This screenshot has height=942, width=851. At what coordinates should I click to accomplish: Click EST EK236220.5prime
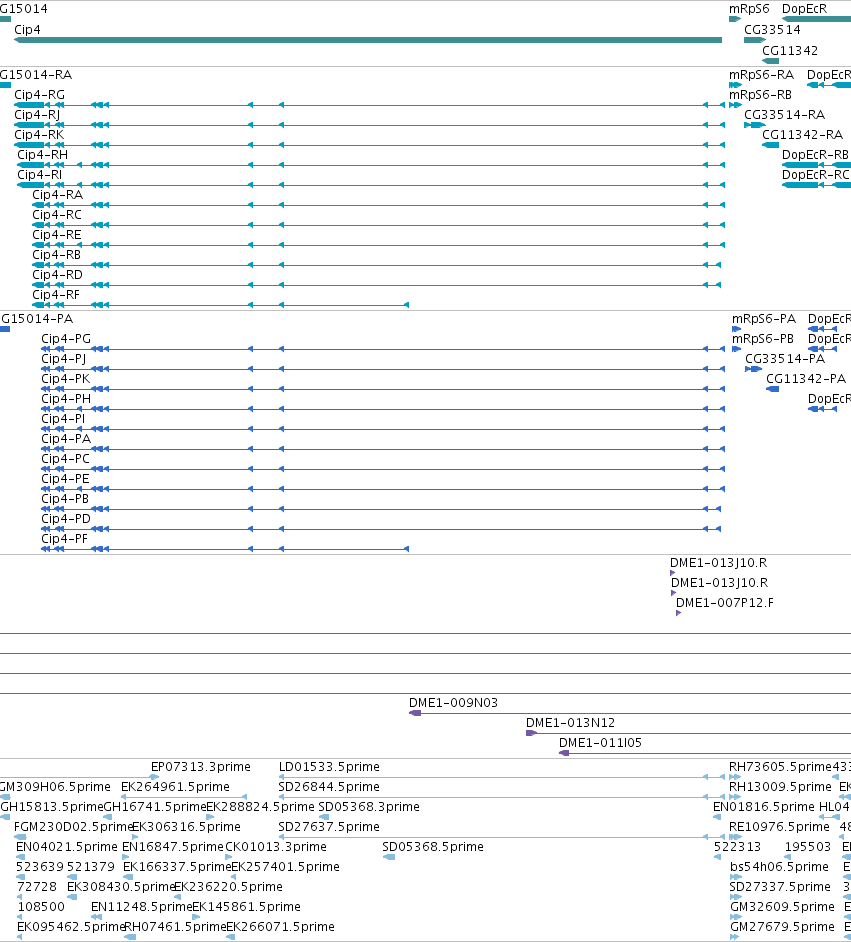tap(228, 887)
